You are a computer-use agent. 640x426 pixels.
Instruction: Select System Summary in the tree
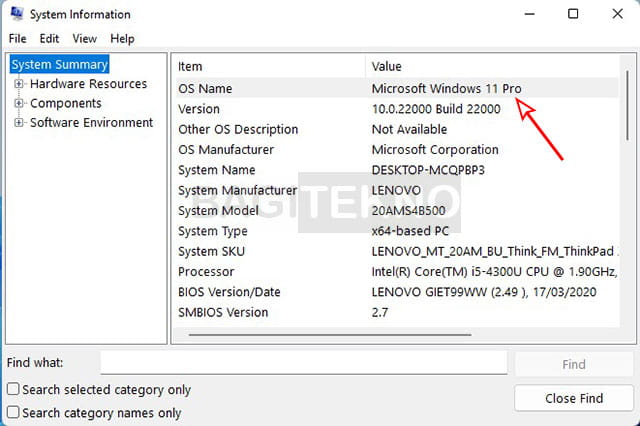(59, 65)
